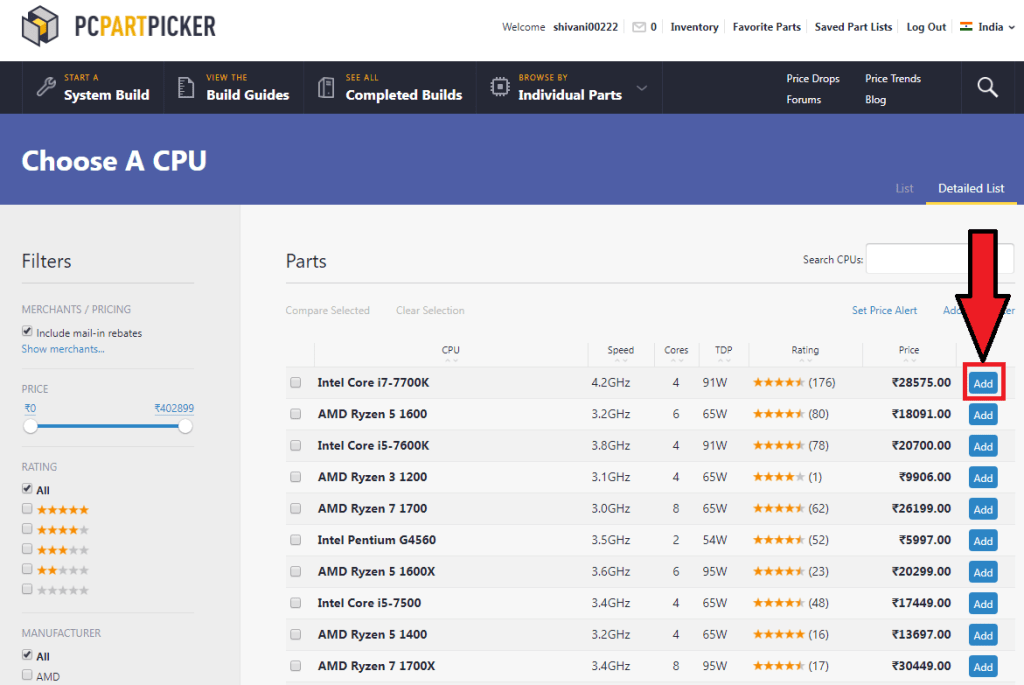
Task: Check the five-star rating filter
Action: point(27,508)
